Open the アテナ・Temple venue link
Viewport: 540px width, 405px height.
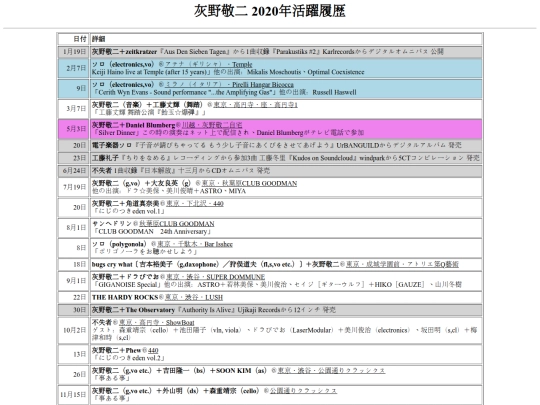(x=209, y=64)
